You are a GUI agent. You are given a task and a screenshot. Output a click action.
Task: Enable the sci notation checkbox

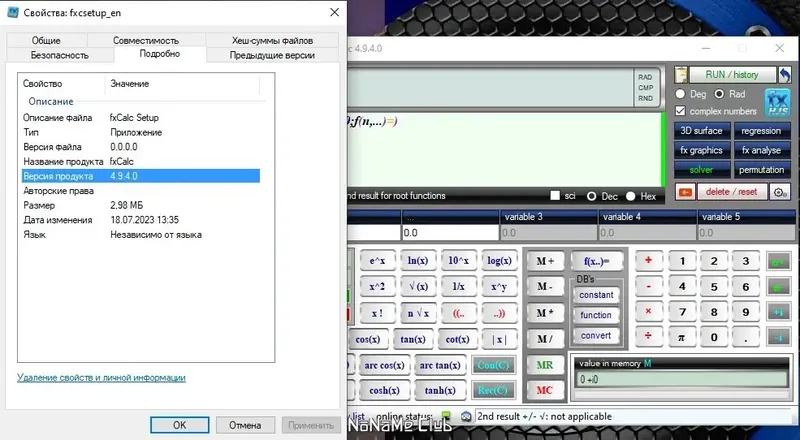tap(555, 195)
